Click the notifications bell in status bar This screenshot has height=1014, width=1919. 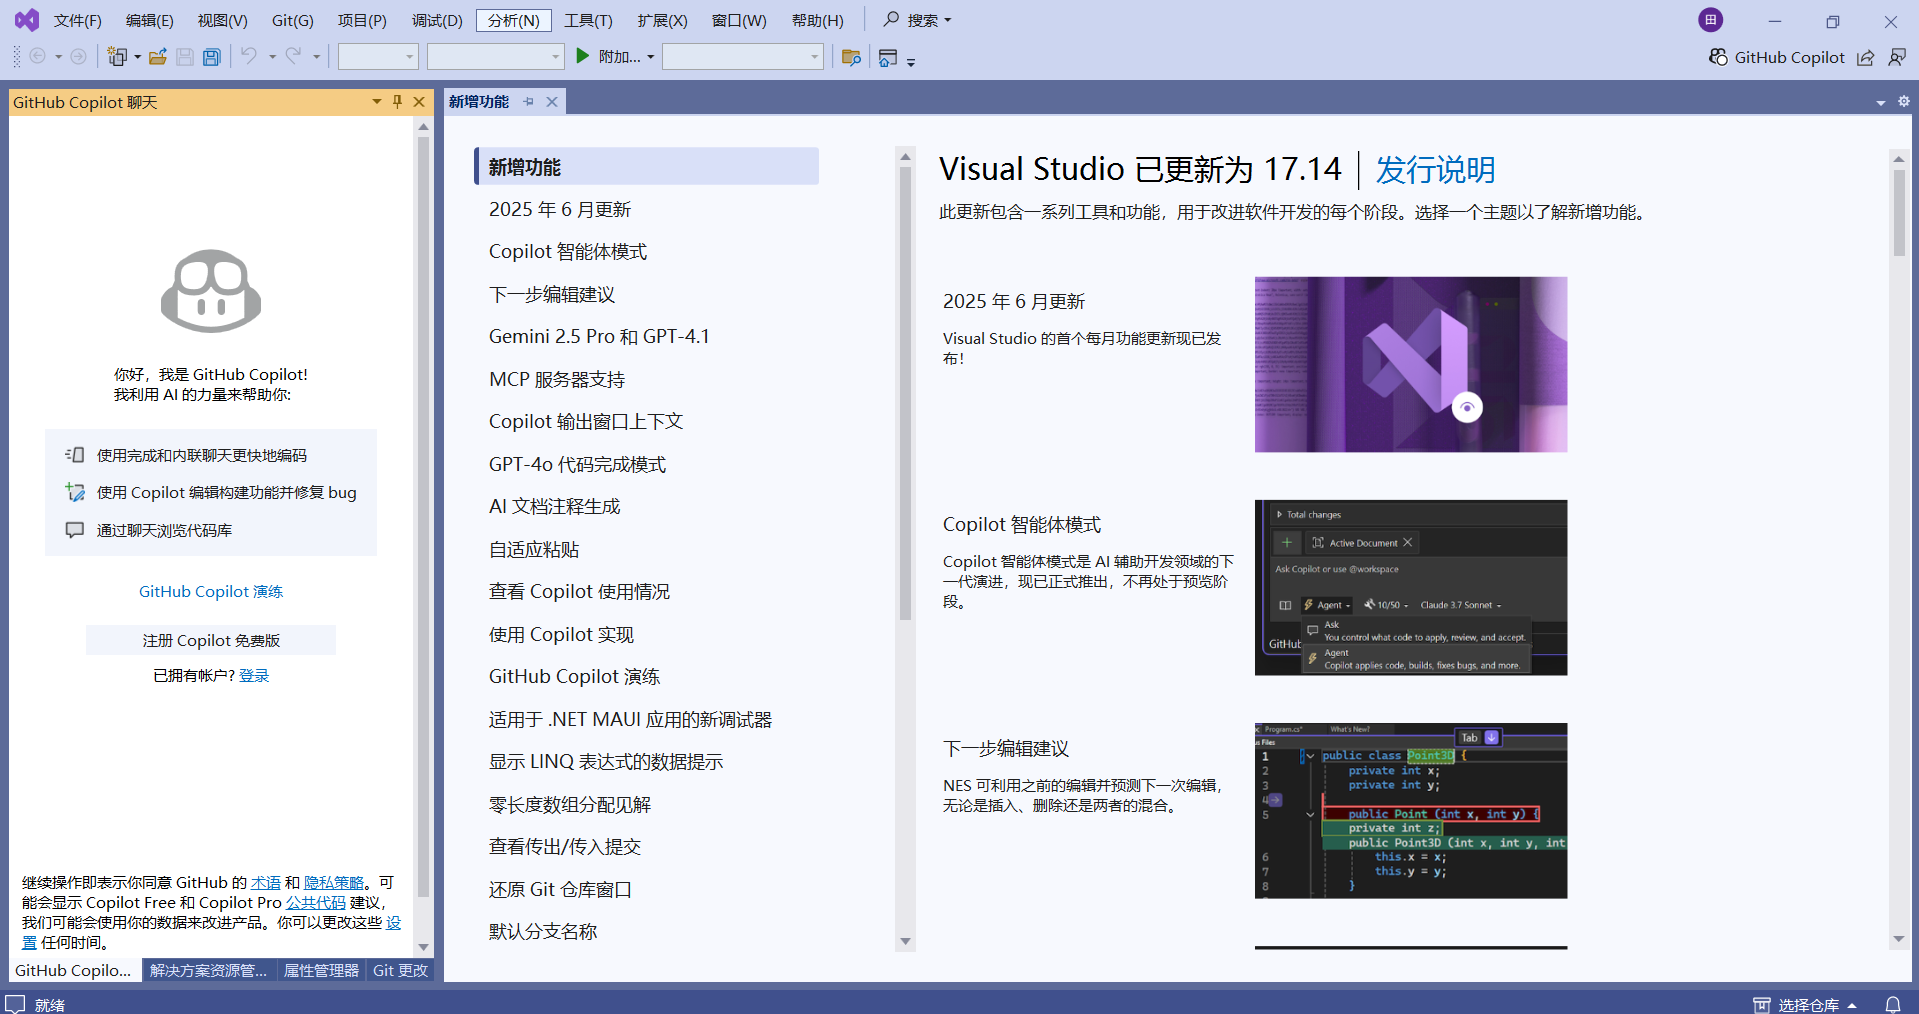pos(1893,1004)
